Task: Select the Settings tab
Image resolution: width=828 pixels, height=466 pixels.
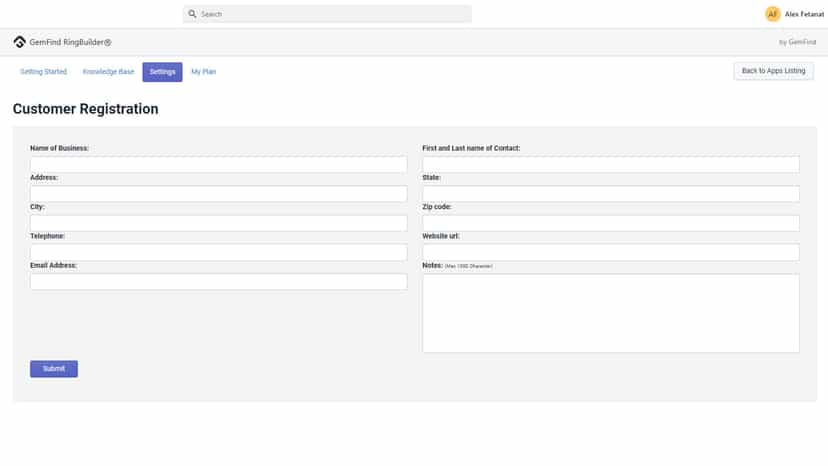Action: click(x=162, y=72)
